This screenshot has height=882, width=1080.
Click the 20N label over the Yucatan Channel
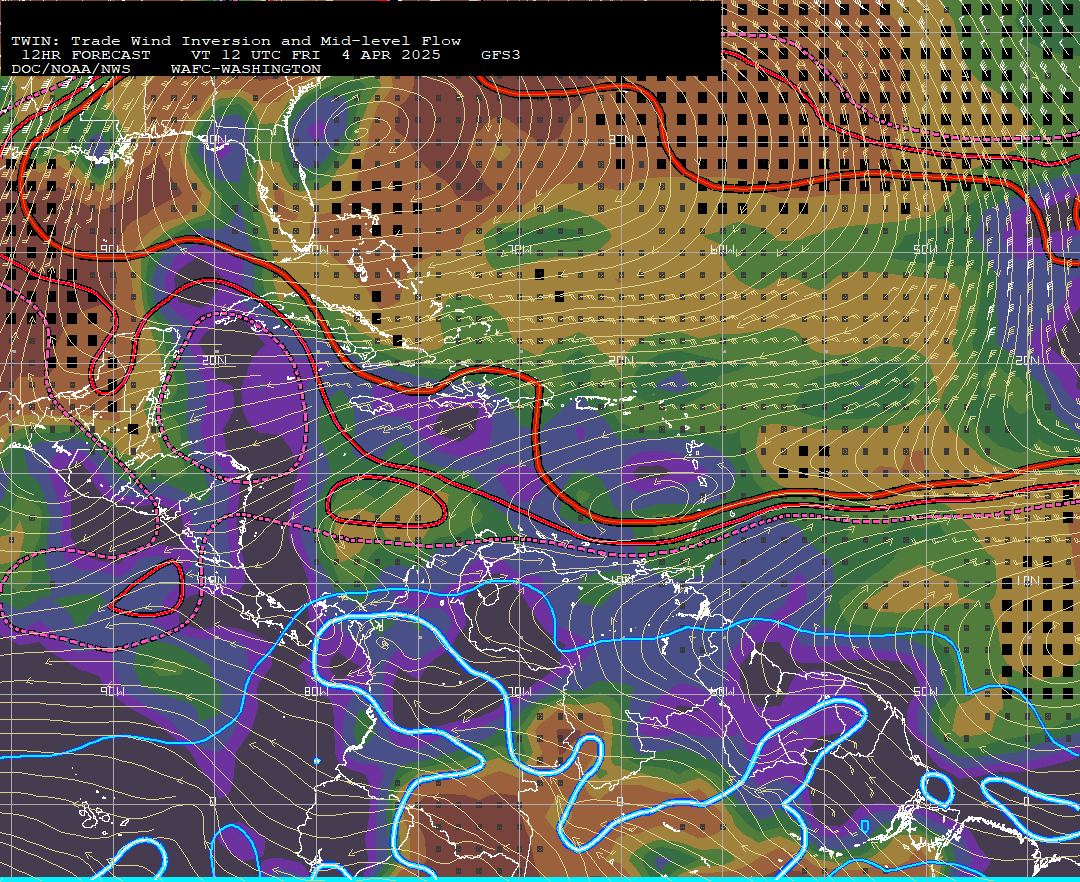pos(214,360)
